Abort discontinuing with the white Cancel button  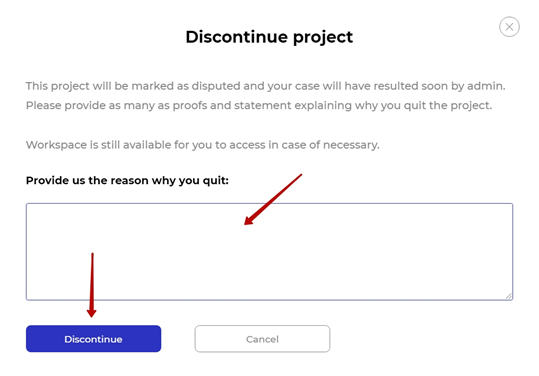coord(262,339)
